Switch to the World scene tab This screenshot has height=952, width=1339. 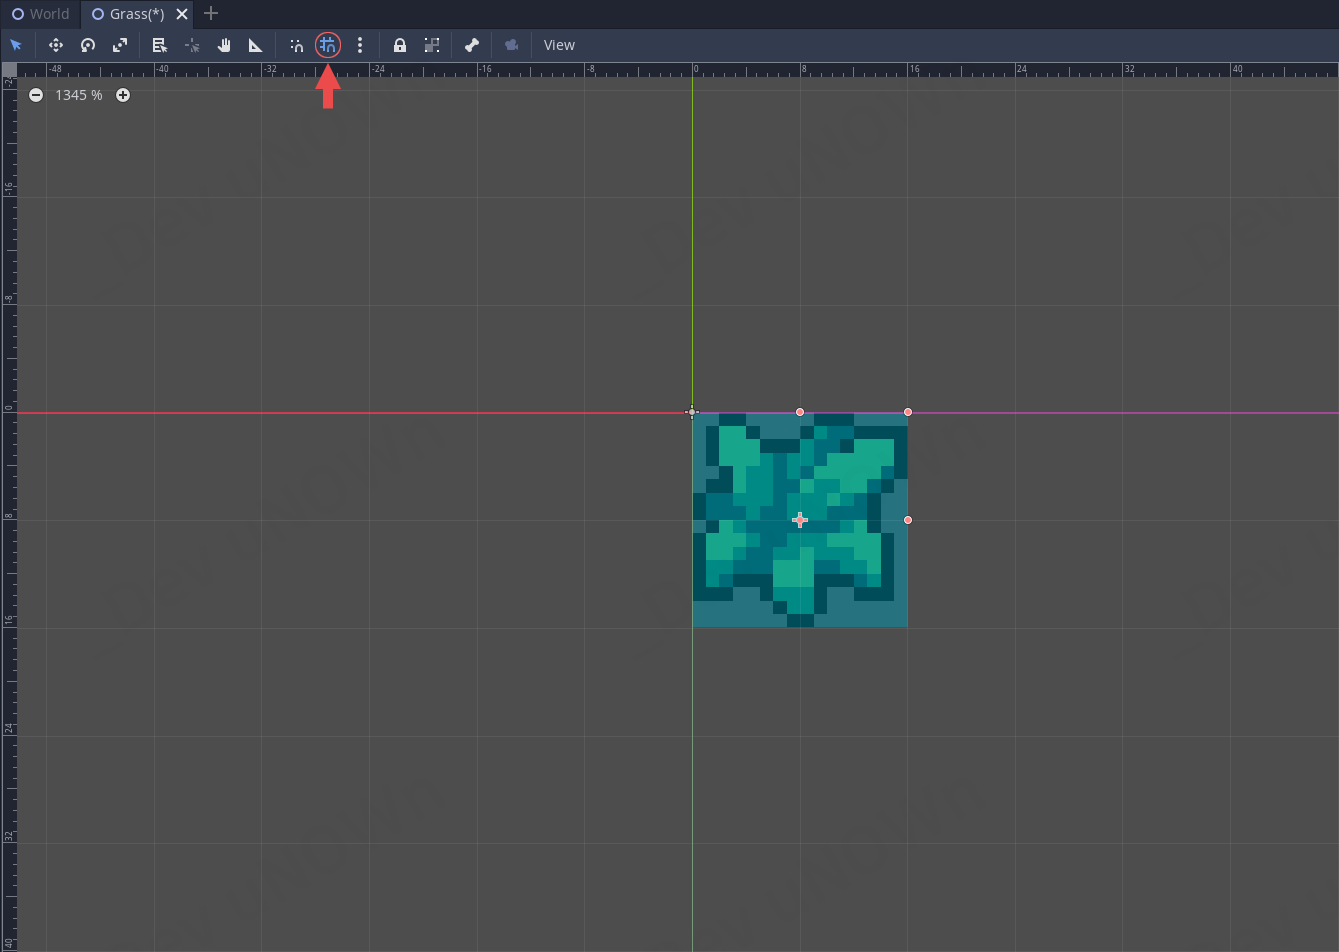click(x=41, y=14)
